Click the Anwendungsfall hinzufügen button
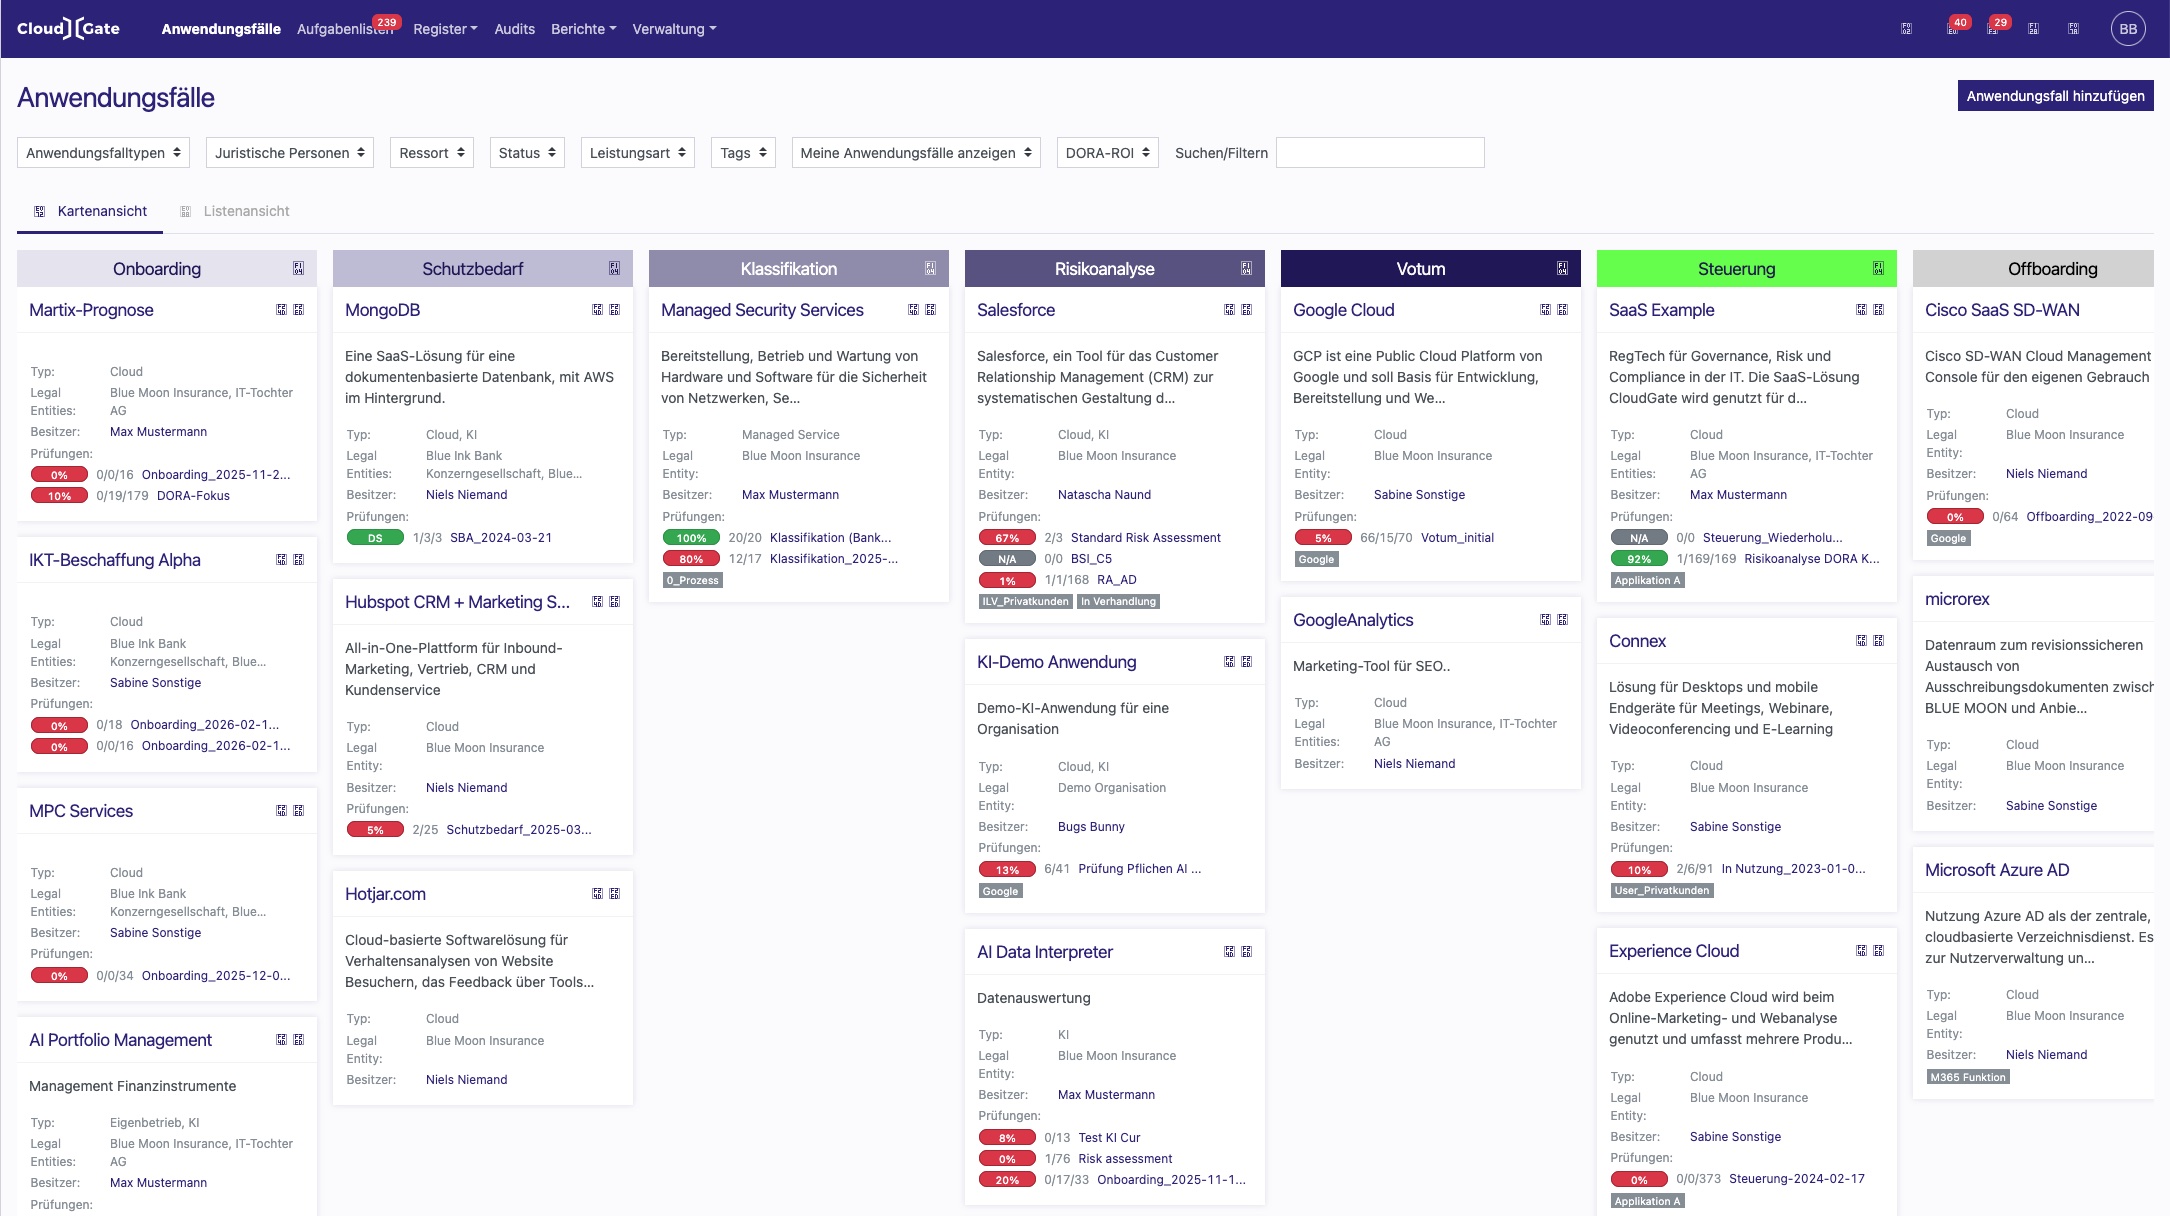2170x1216 pixels. (x=2055, y=96)
